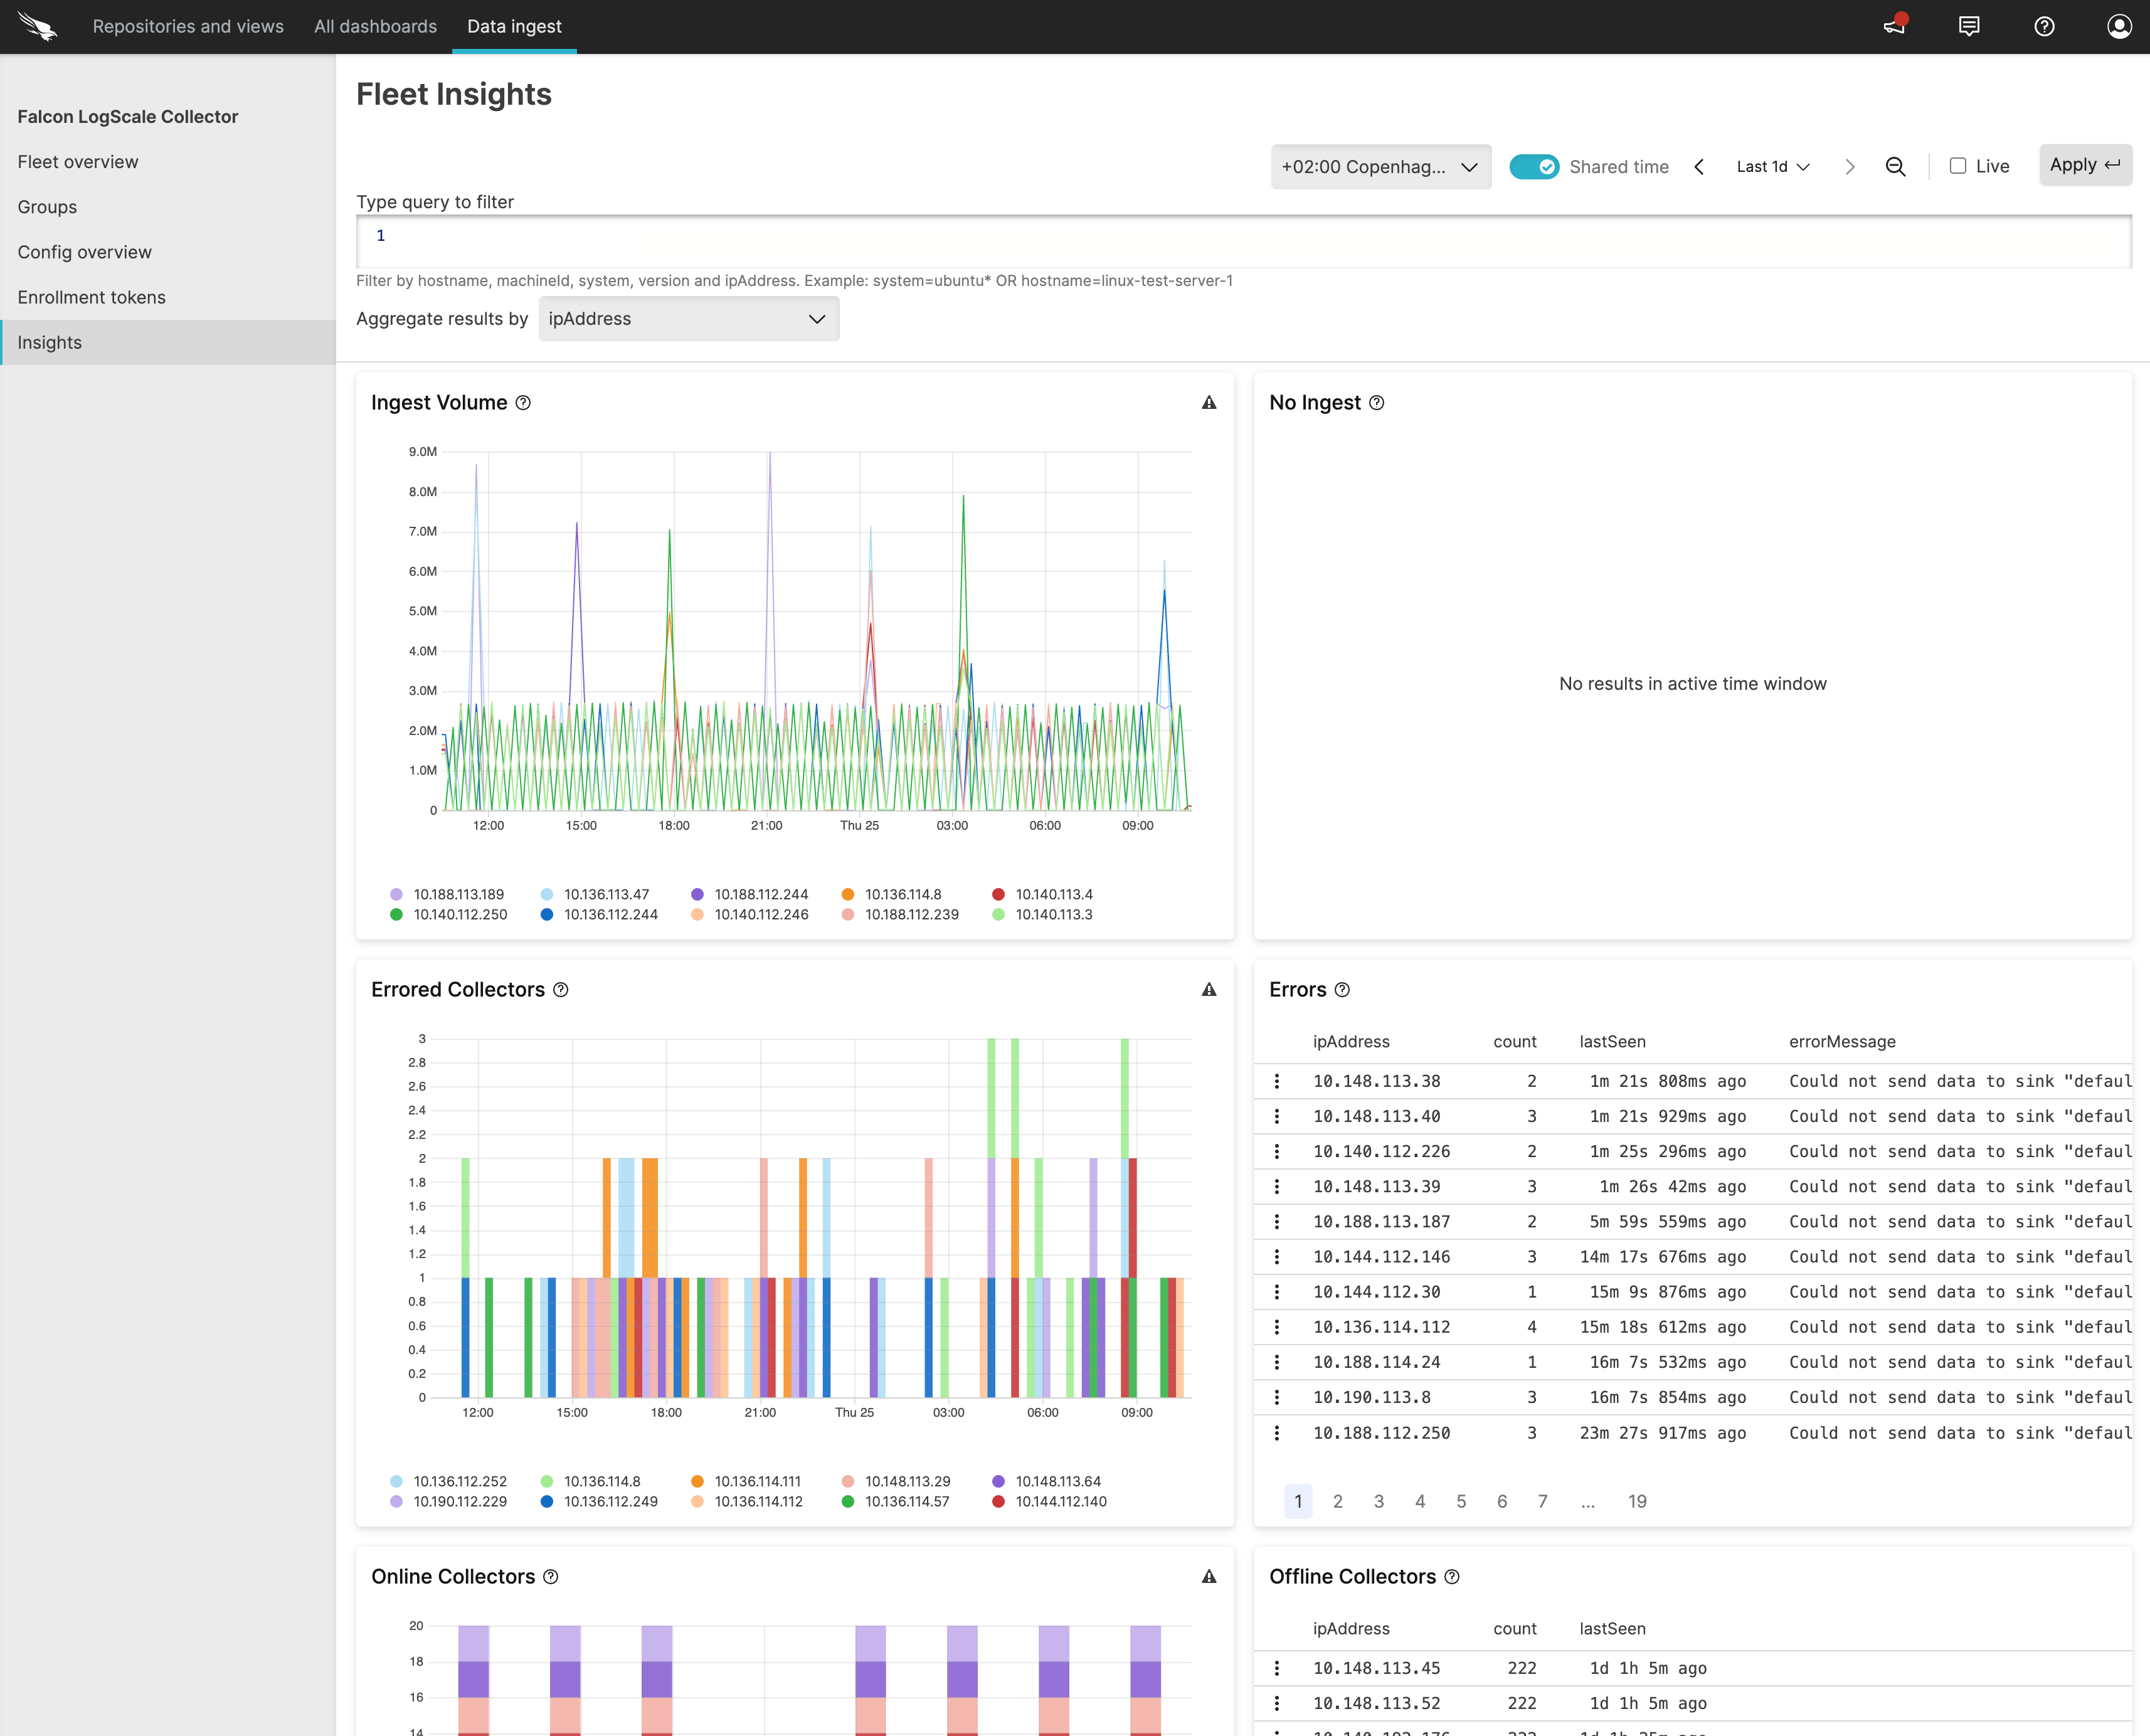This screenshot has height=1736, width=2150.
Task: Open the user account profile icon
Action: pyautogui.click(x=2119, y=26)
